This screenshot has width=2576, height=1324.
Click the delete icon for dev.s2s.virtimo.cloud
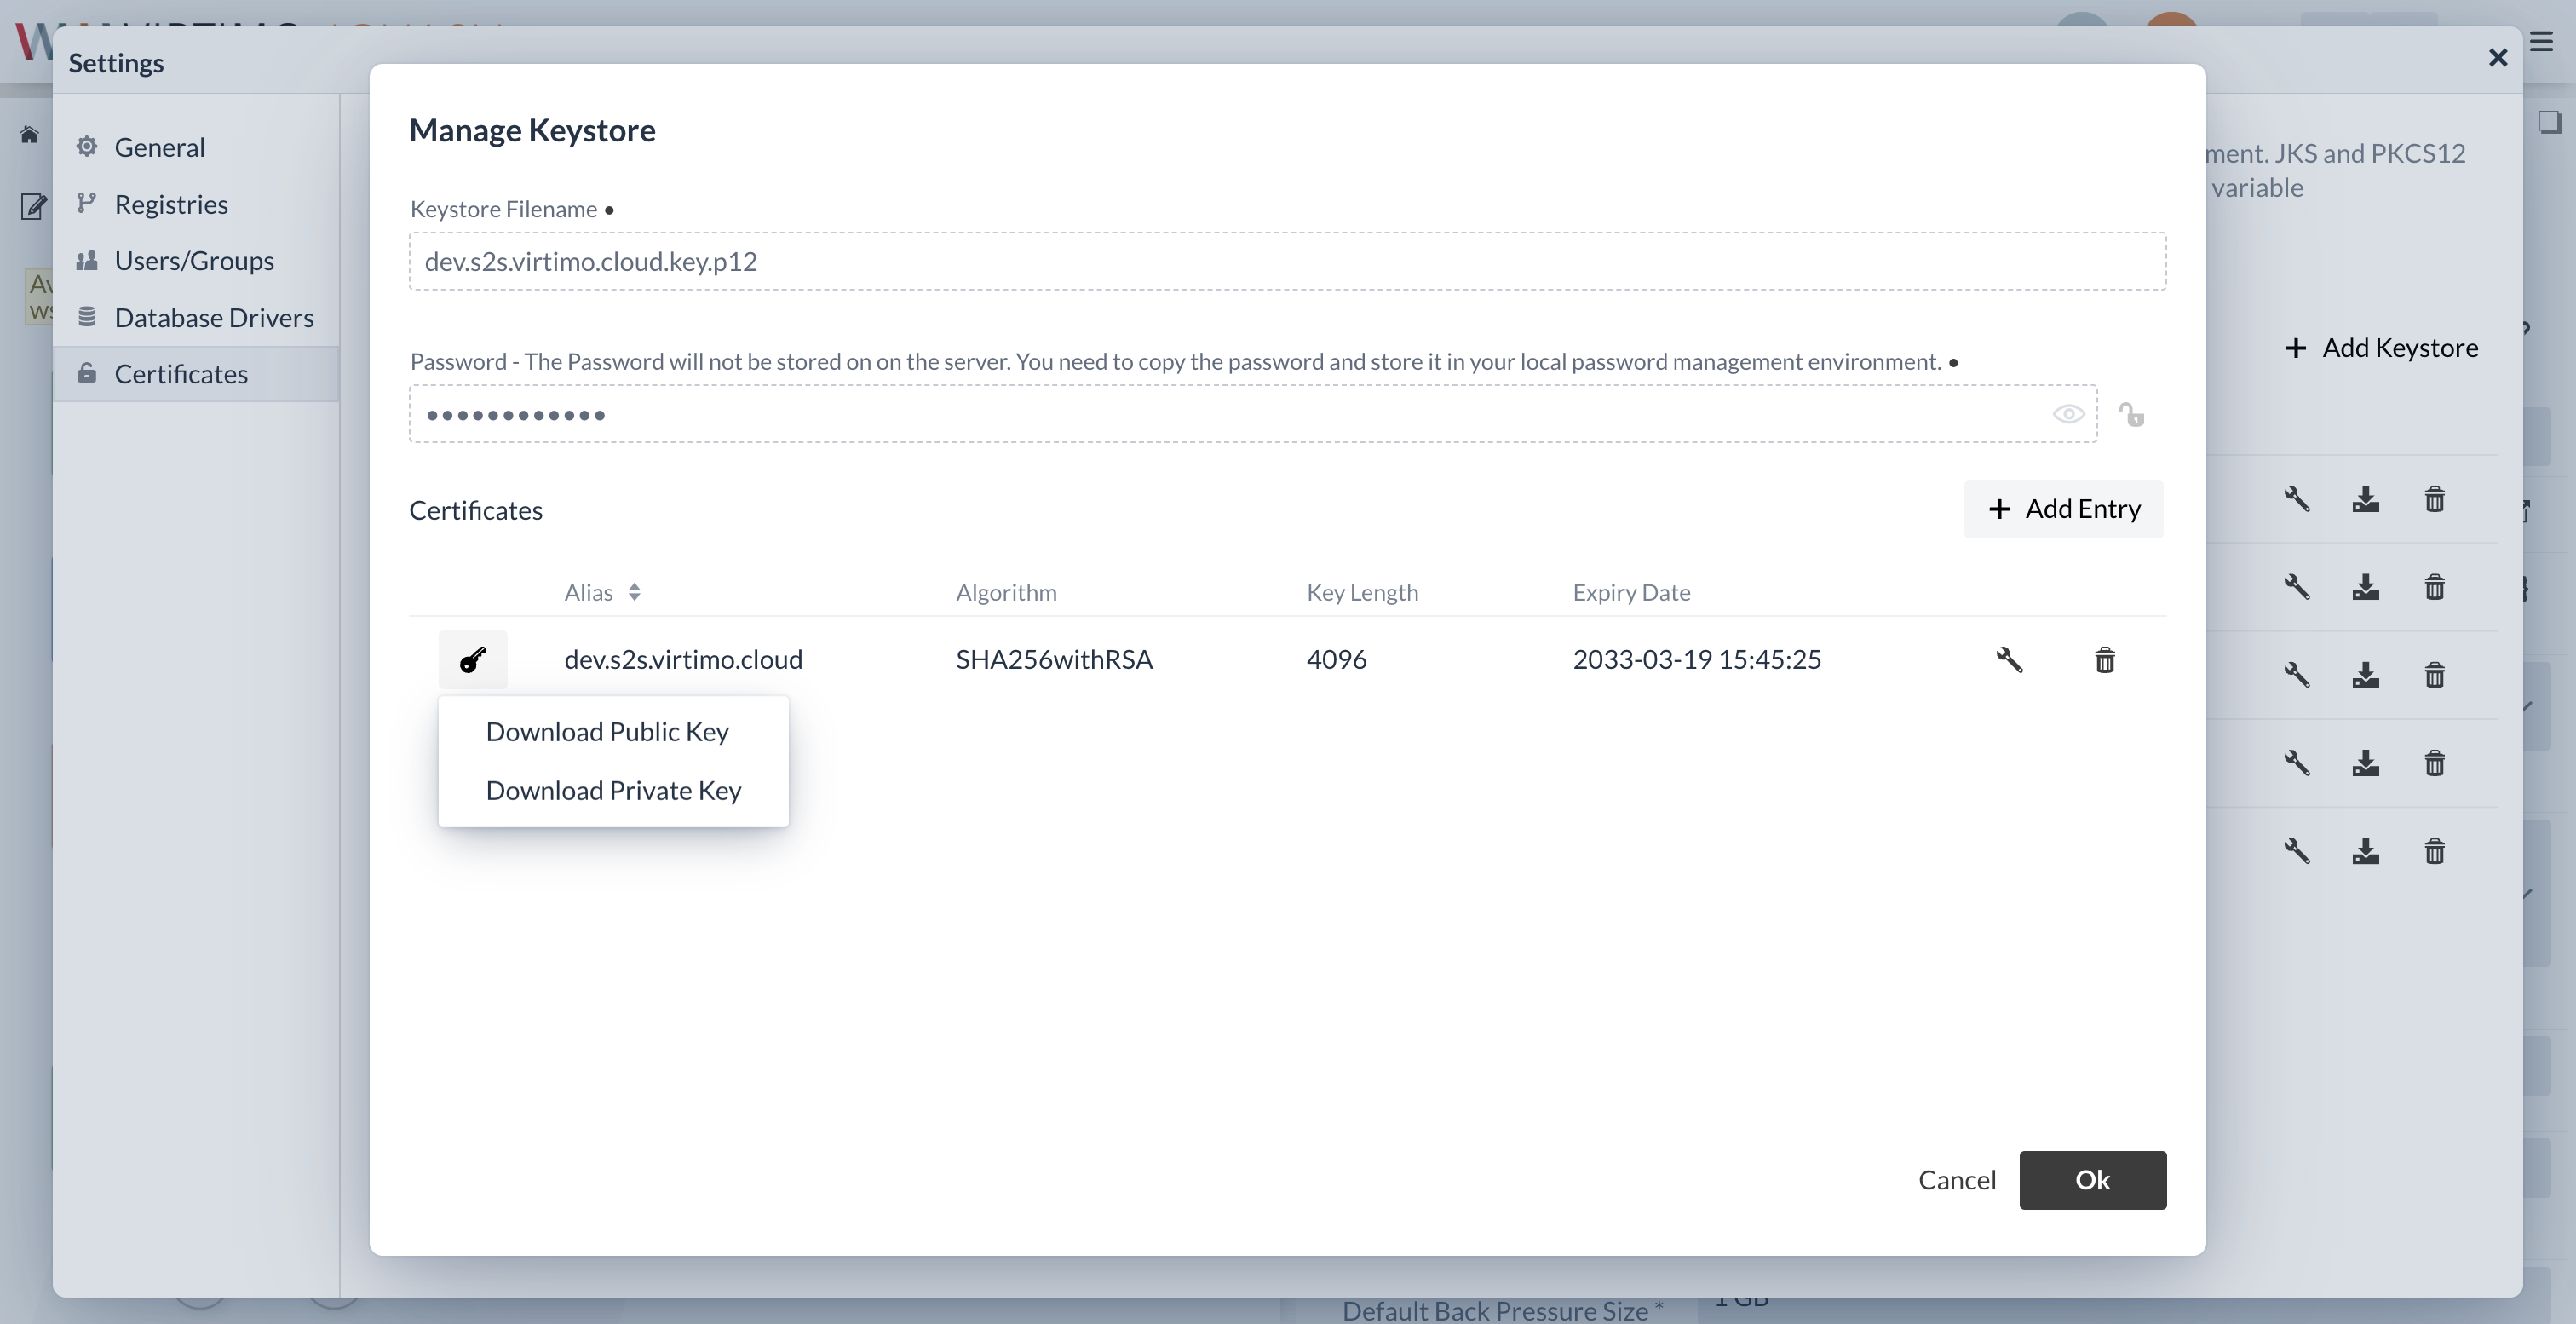2105,659
